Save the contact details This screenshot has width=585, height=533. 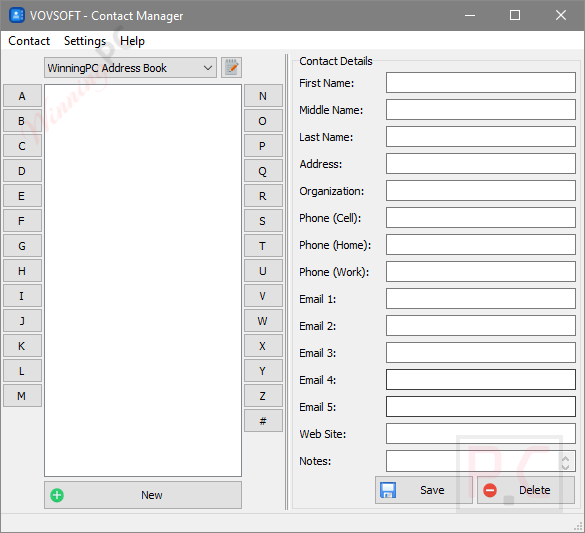(424, 490)
